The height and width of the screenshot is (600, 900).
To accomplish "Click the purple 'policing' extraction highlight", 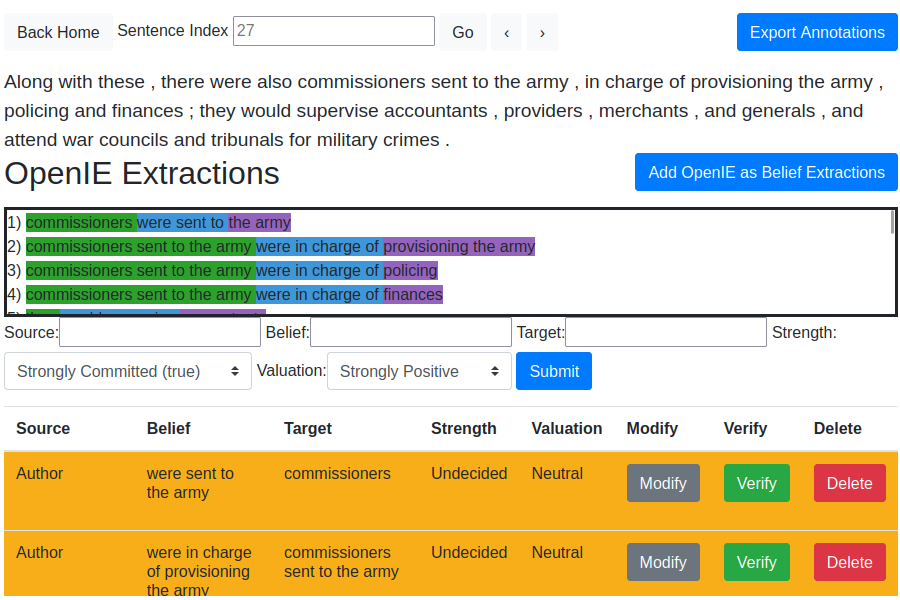I will point(410,270).
